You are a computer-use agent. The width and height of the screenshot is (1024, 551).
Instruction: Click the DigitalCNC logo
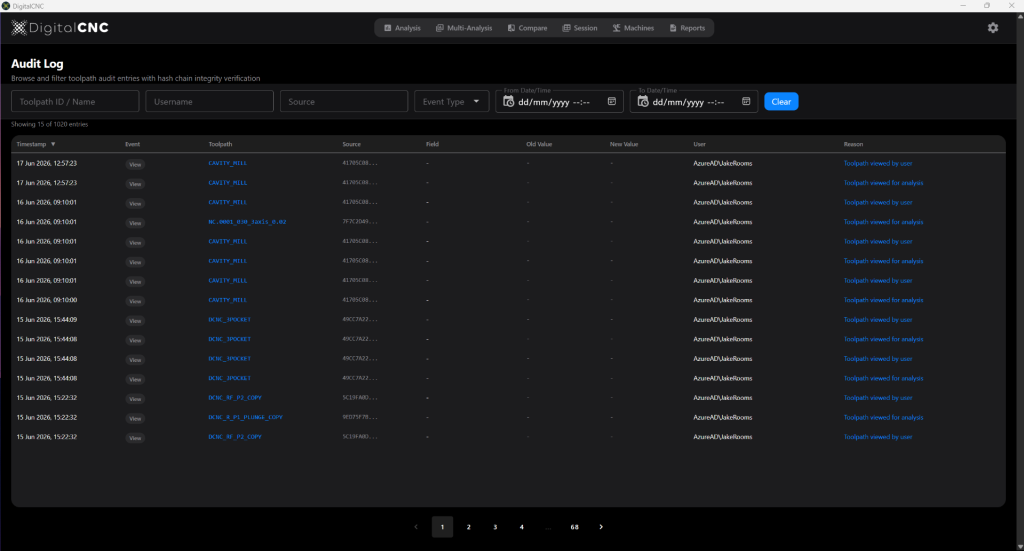tap(59, 27)
